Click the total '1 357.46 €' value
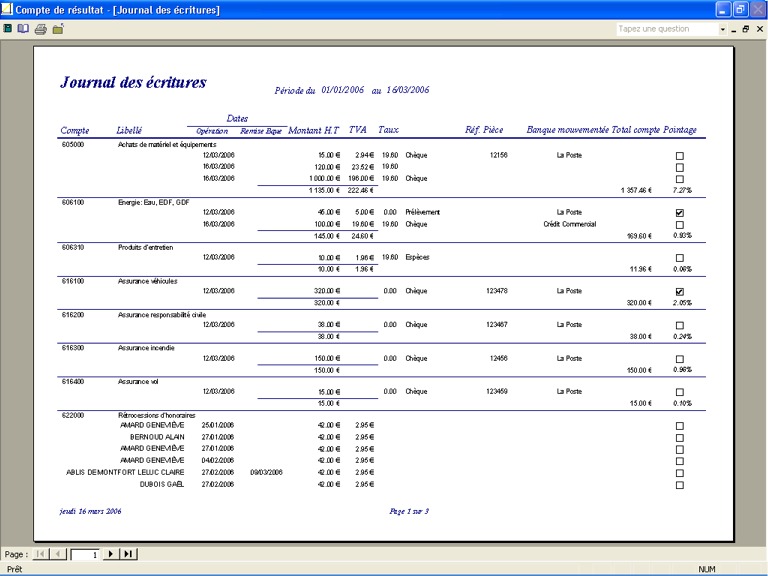Viewport: 768px width, 576px height. (x=636, y=191)
